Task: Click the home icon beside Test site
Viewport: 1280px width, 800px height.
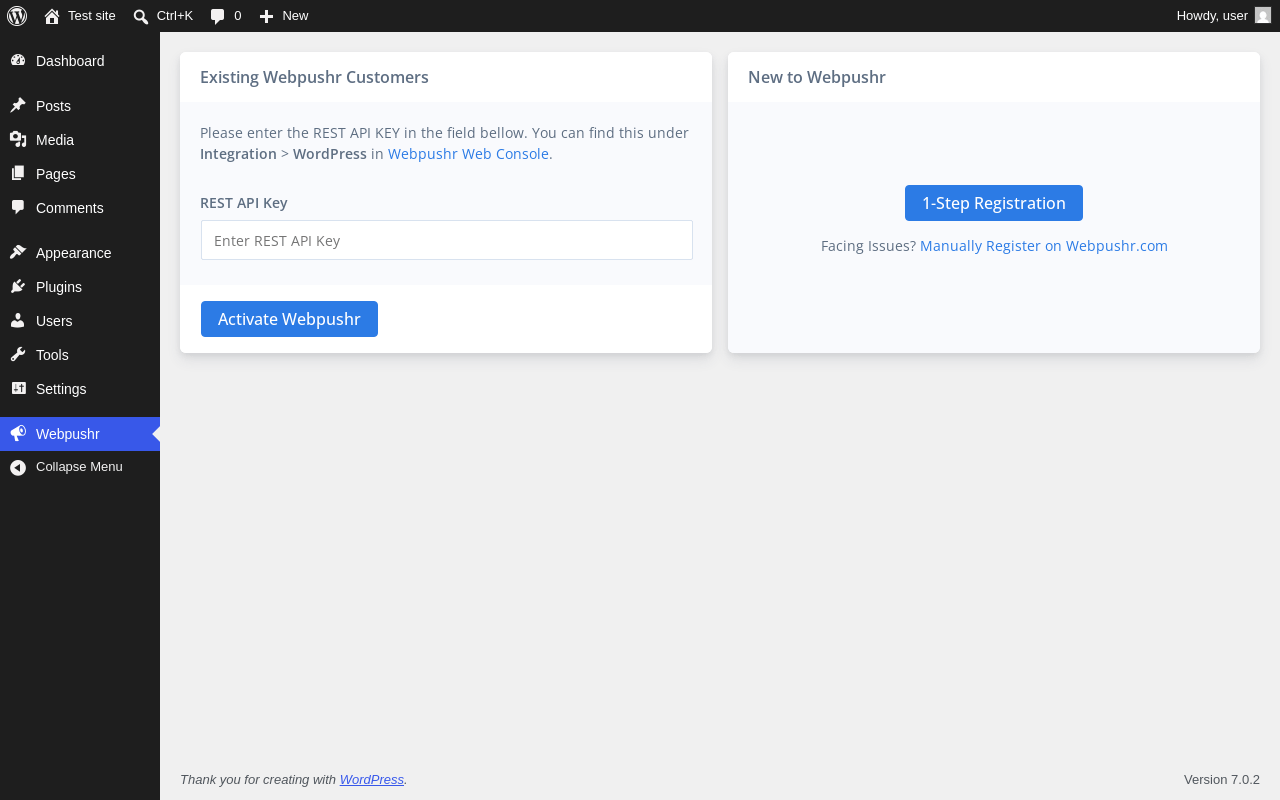Action: pyautogui.click(x=52, y=16)
